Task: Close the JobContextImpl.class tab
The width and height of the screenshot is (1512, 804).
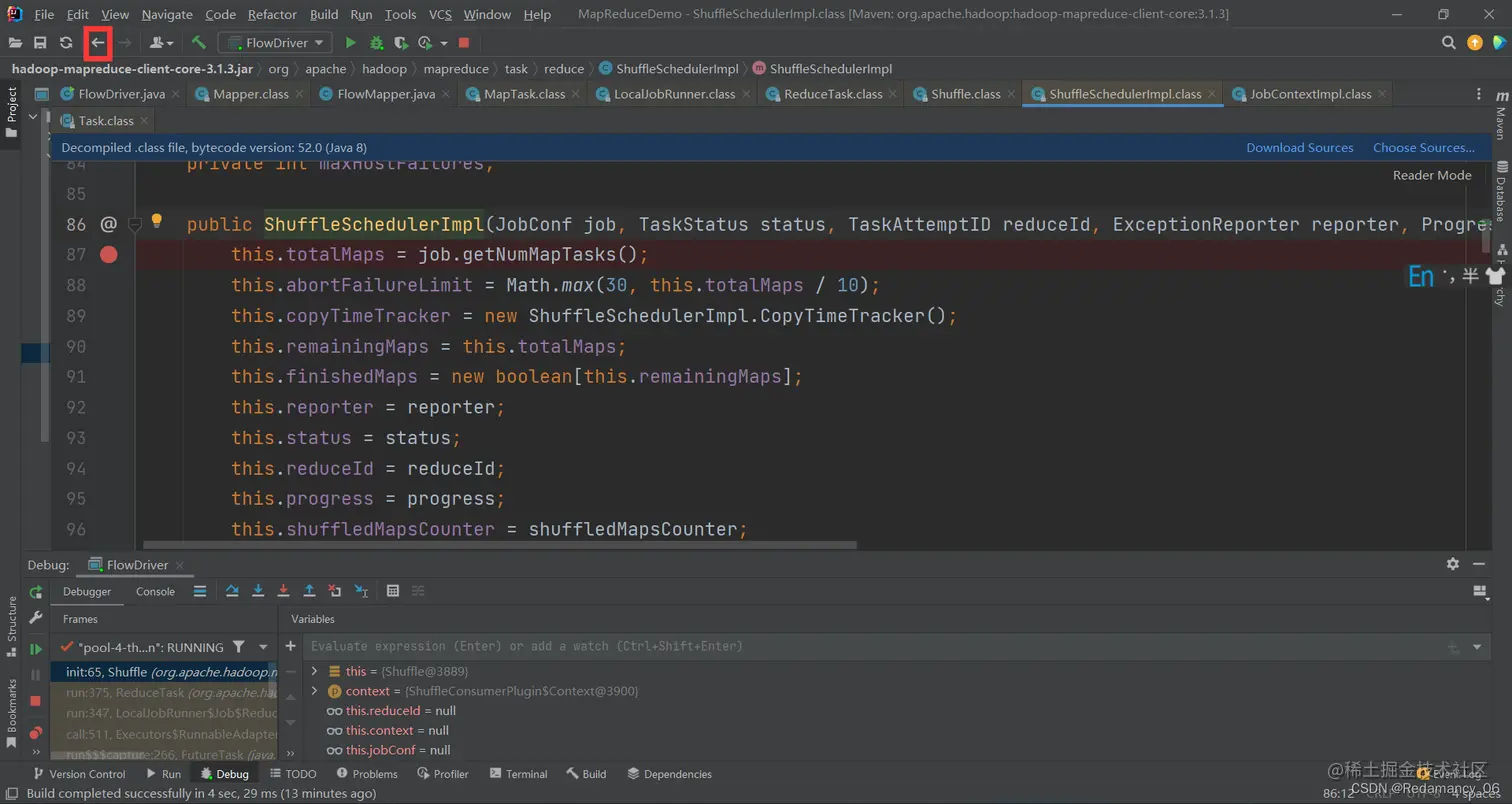Action: pyautogui.click(x=1383, y=94)
